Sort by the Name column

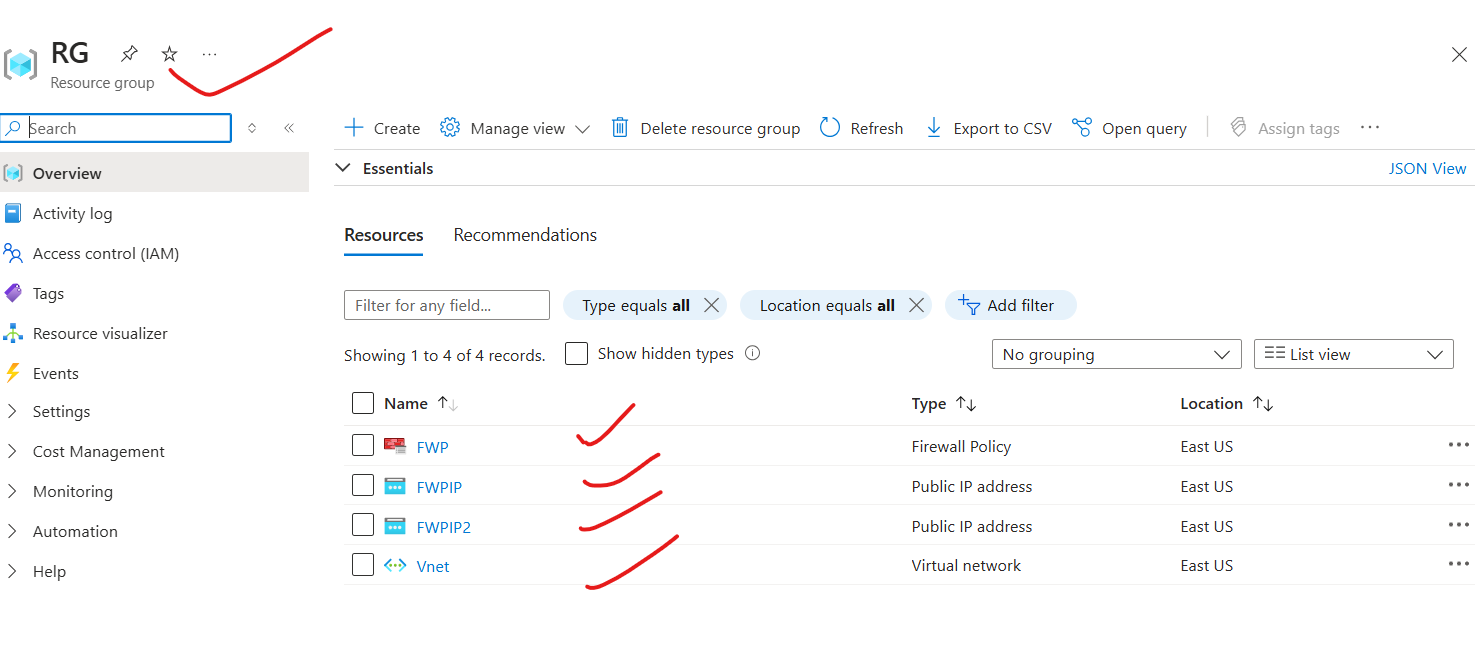point(420,404)
